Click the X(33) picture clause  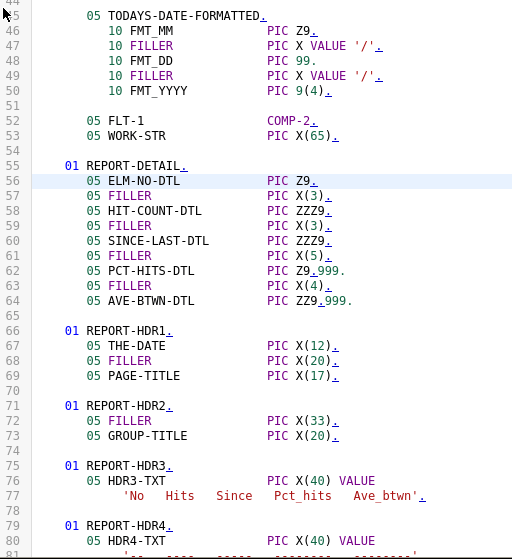pos(313,421)
